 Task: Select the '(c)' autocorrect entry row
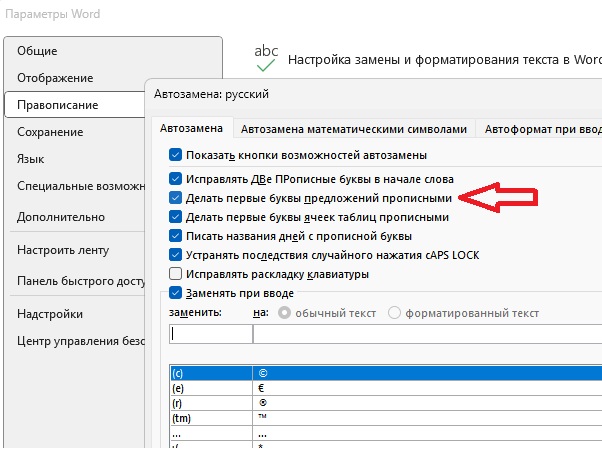pyautogui.click(x=386, y=373)
